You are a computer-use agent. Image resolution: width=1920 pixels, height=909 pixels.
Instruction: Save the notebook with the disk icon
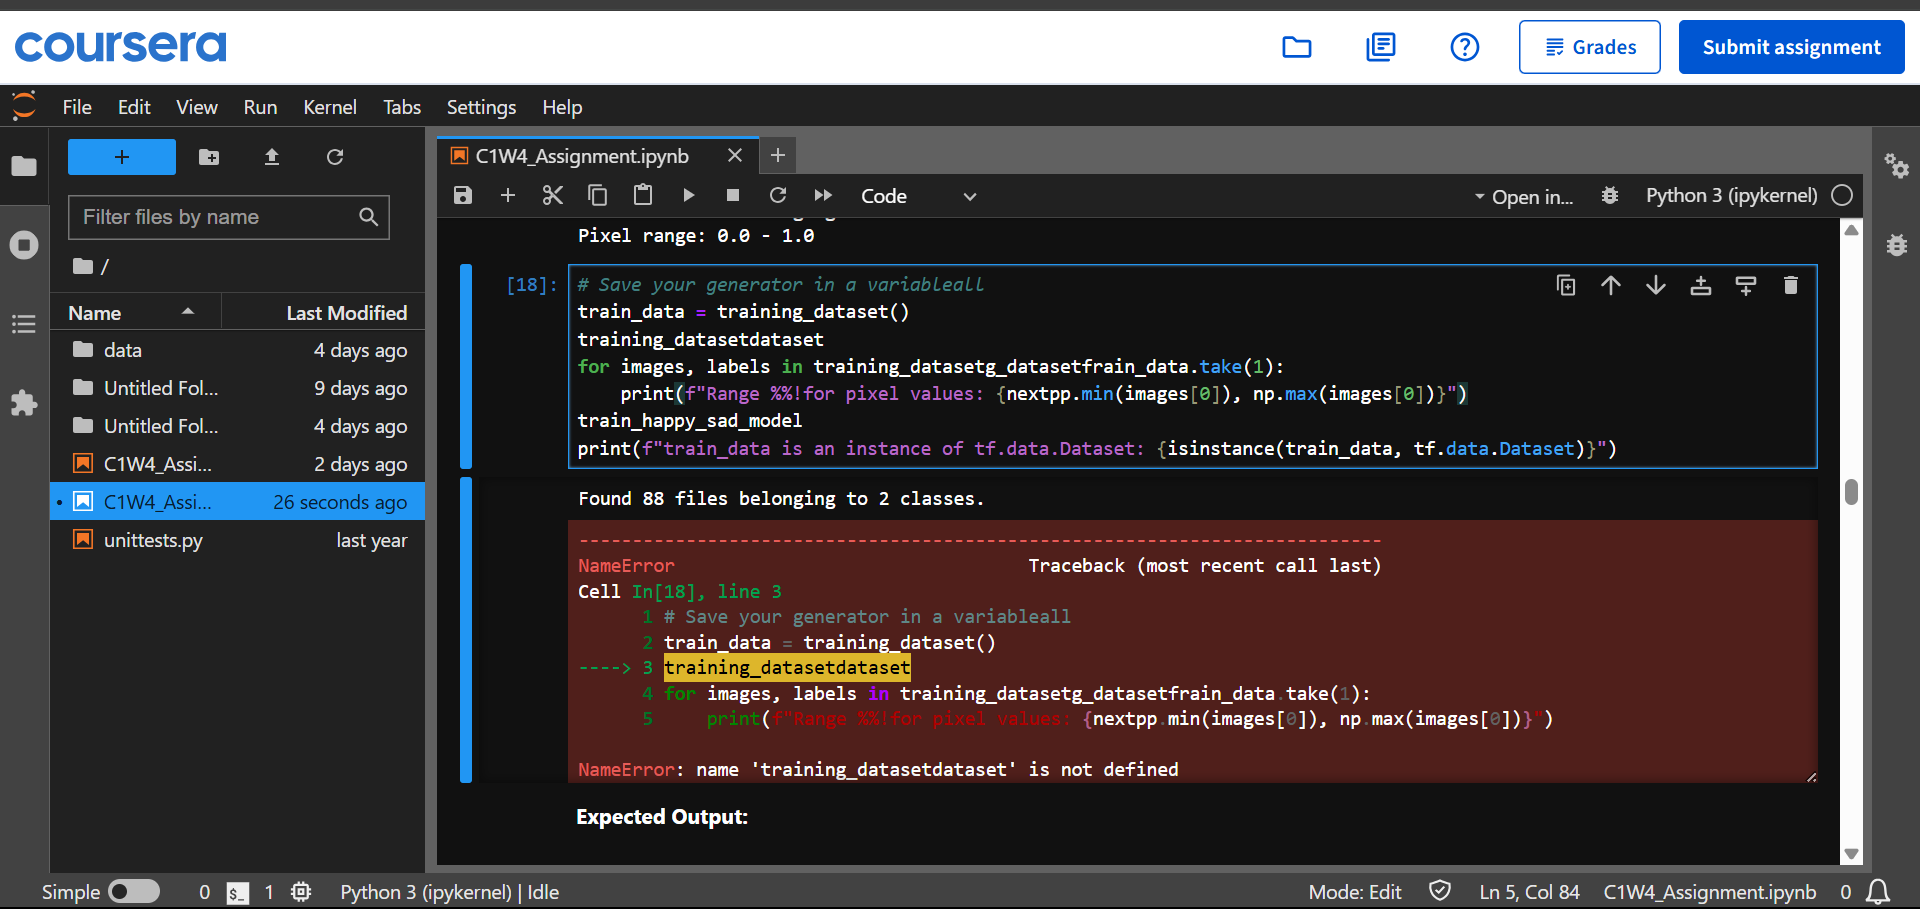[462, 196]
